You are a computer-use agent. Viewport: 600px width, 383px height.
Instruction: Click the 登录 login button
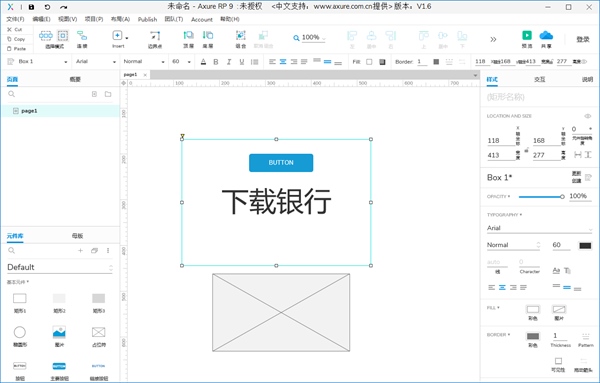pyautogui.click(x=583, y=39)
